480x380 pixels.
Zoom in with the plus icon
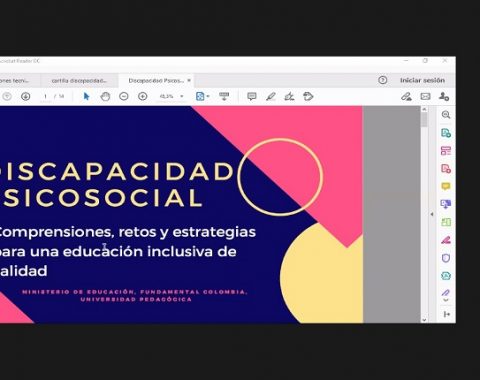point(143,97)
